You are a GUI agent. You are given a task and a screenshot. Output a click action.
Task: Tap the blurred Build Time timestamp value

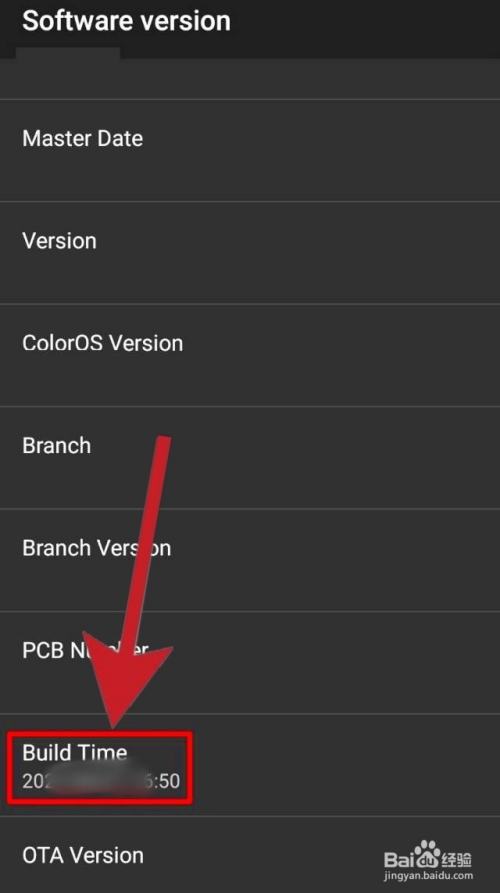[x=101, y=781]
